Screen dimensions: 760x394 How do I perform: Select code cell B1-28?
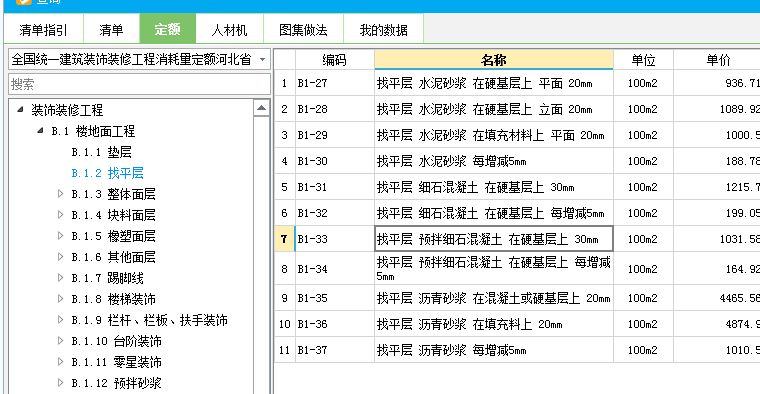pyautogui.click(x=334, y=109)
